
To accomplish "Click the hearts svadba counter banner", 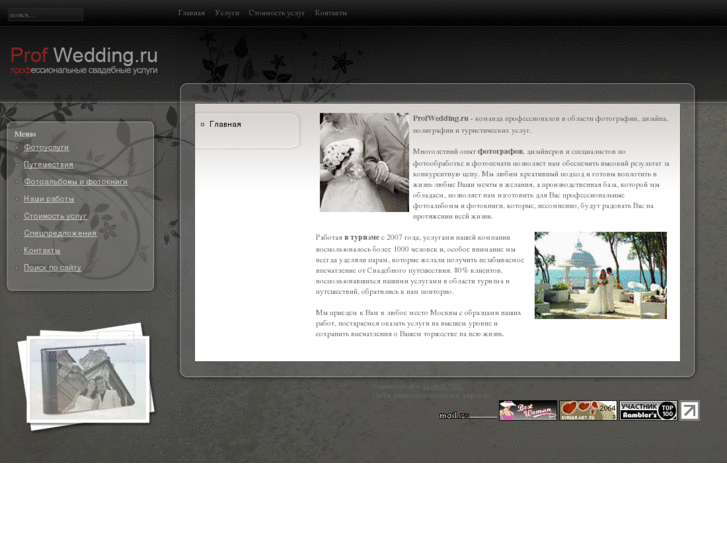I will point(588,410).
